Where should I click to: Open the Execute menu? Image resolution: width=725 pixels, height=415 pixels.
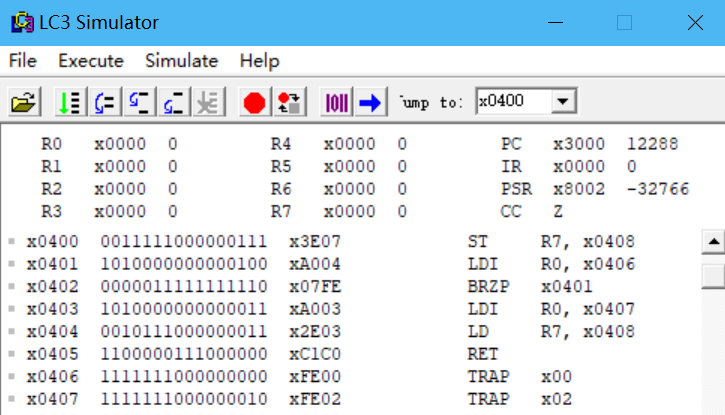91,61
